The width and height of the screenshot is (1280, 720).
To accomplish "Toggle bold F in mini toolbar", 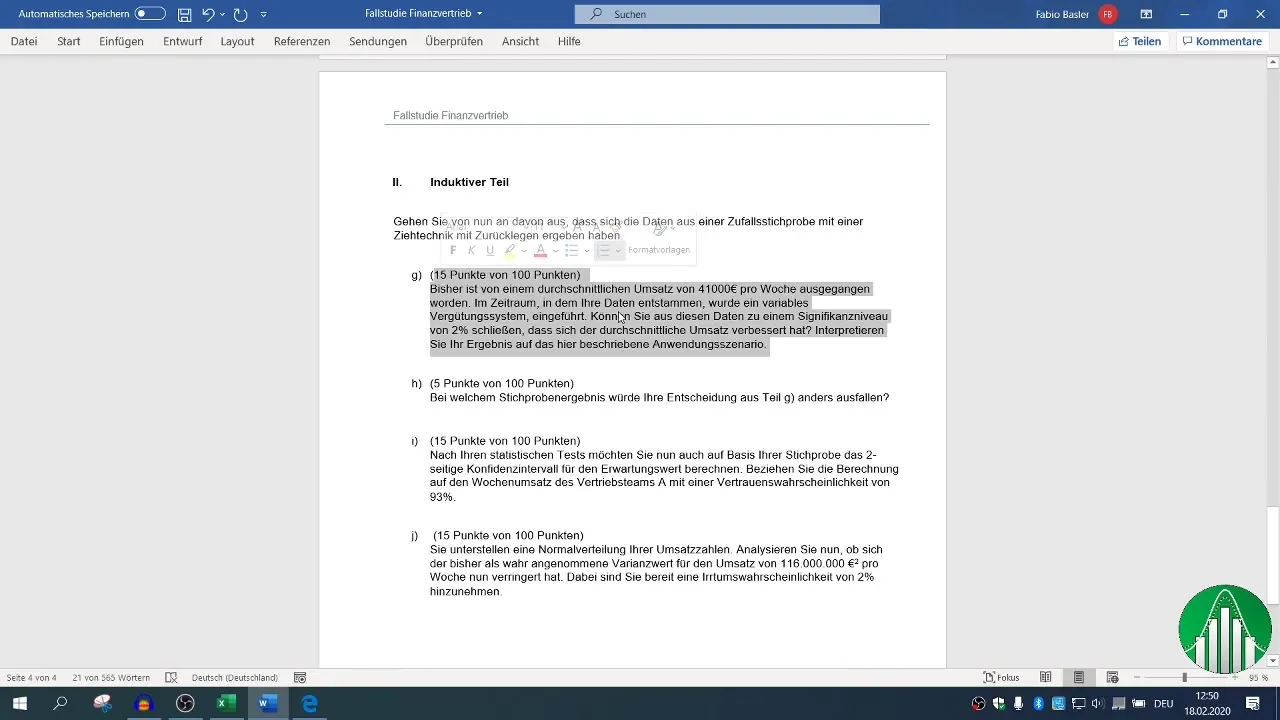I will coord(453,250).
